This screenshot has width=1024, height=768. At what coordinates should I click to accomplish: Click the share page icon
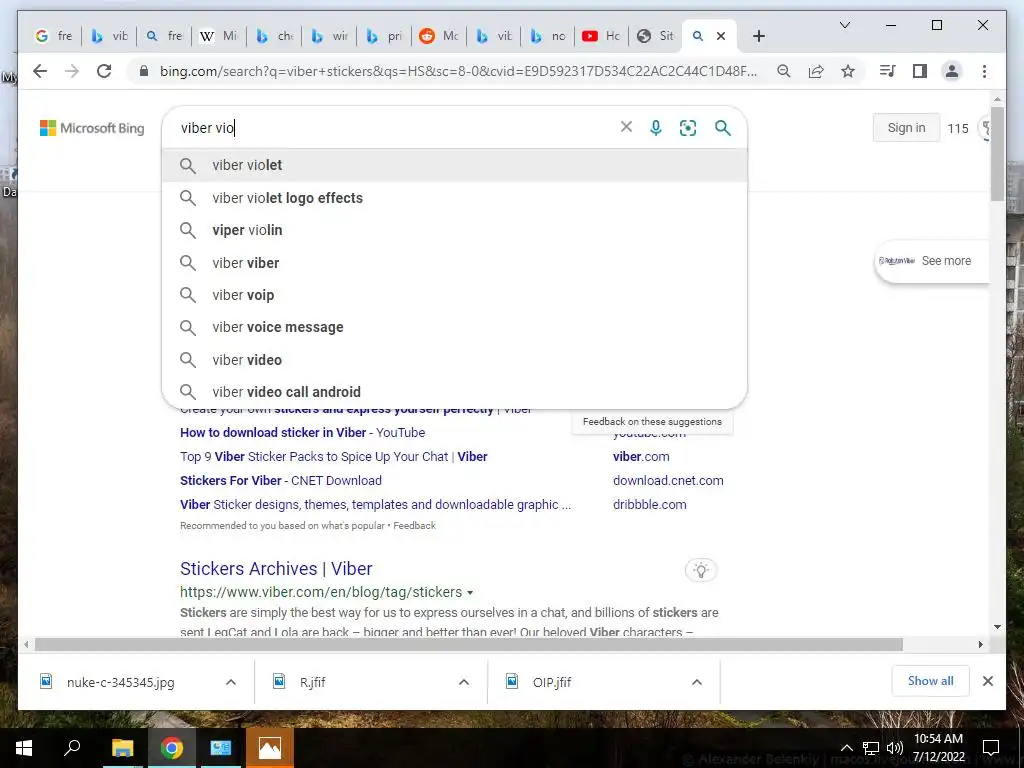click(x=816, y=71)
